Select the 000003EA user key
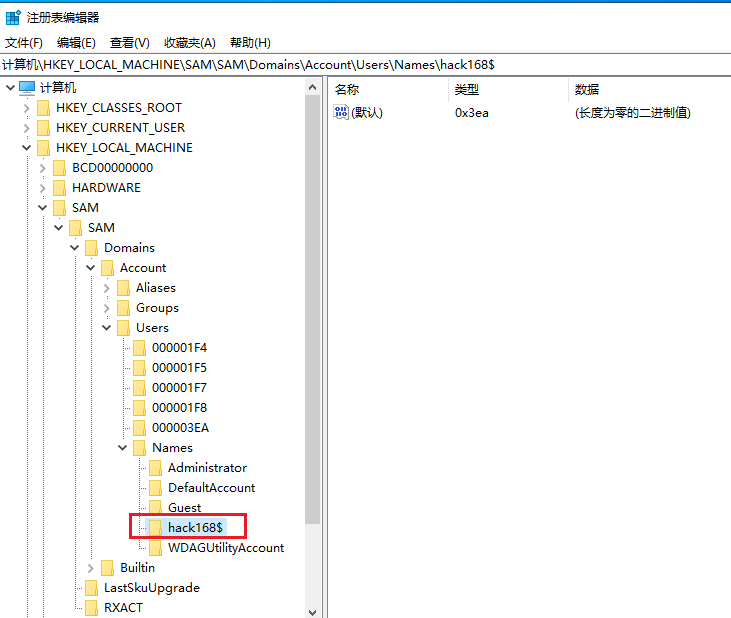This screenshot has width=731, height=618. pos(179,428)
